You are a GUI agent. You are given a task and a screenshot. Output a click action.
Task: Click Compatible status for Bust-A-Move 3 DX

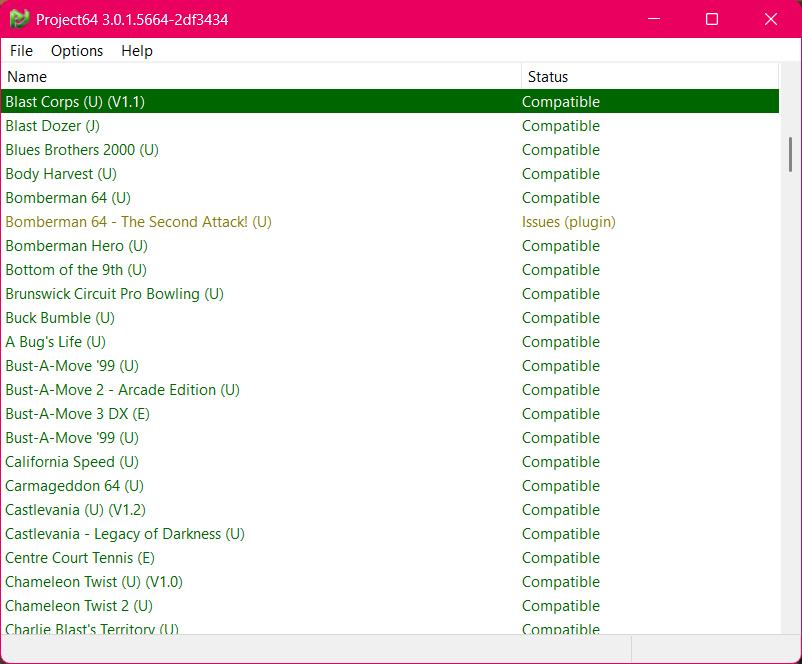561,414
